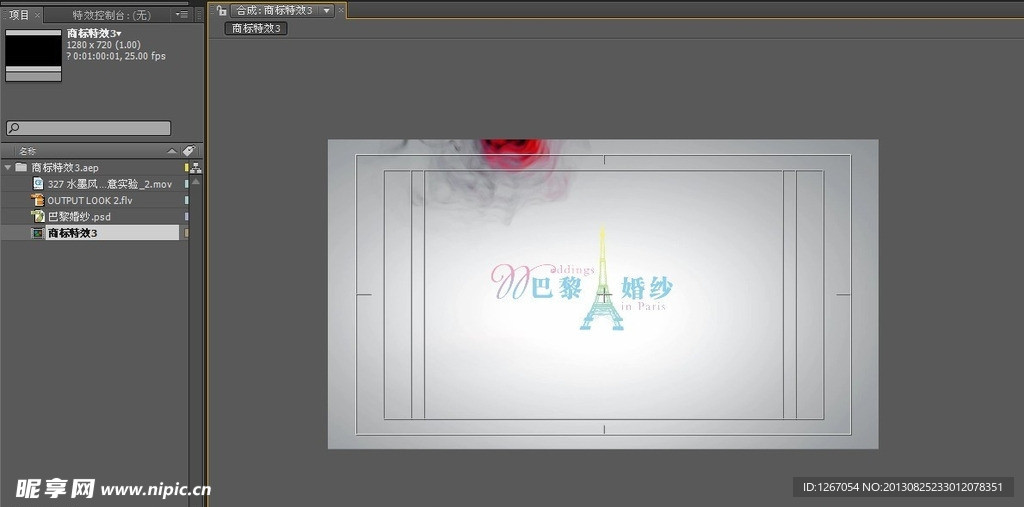Switch to the 特效控制台 tab
The image size is (1024, 507).
point(110,15)
